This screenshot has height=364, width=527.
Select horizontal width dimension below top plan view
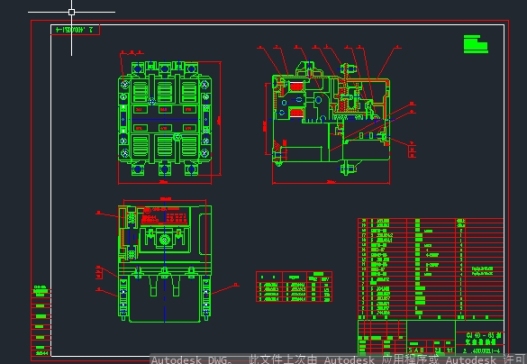point(165,183)
